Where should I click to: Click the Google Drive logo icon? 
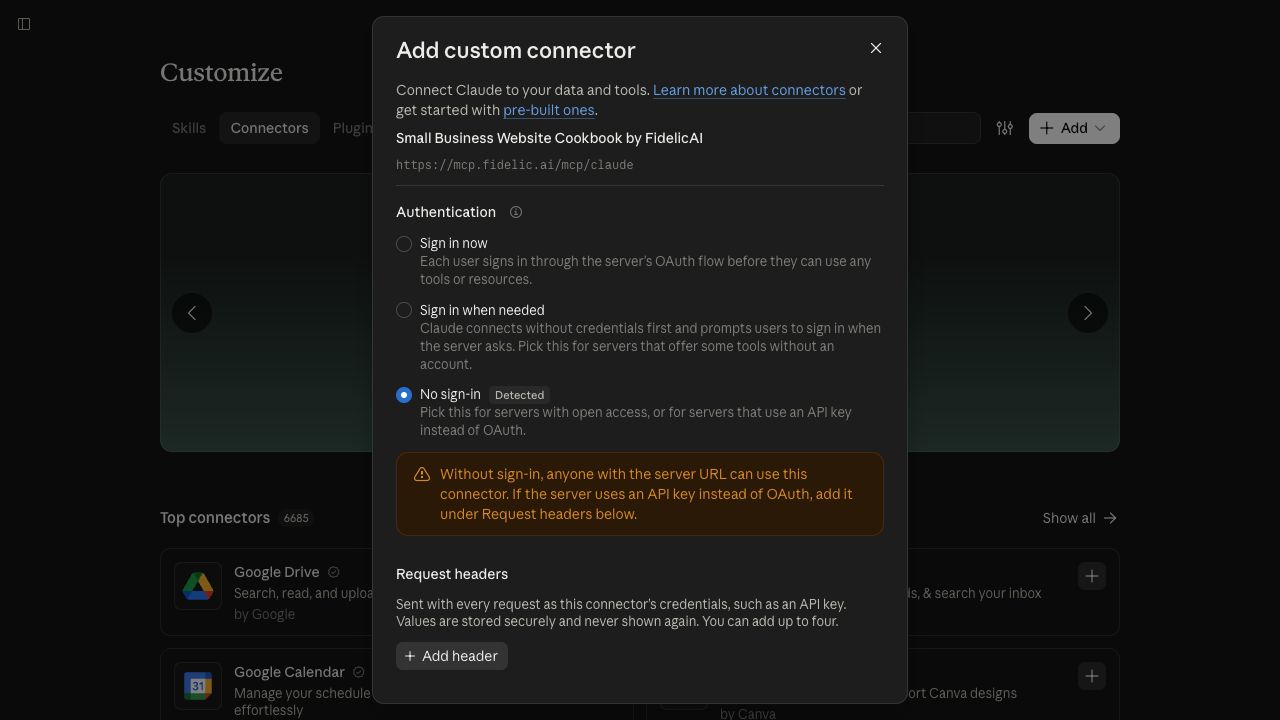[x=198, y=586]
